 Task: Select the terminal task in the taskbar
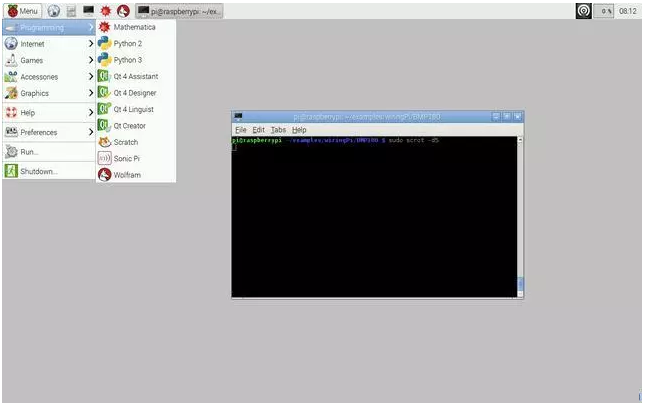tap(180, 10)
